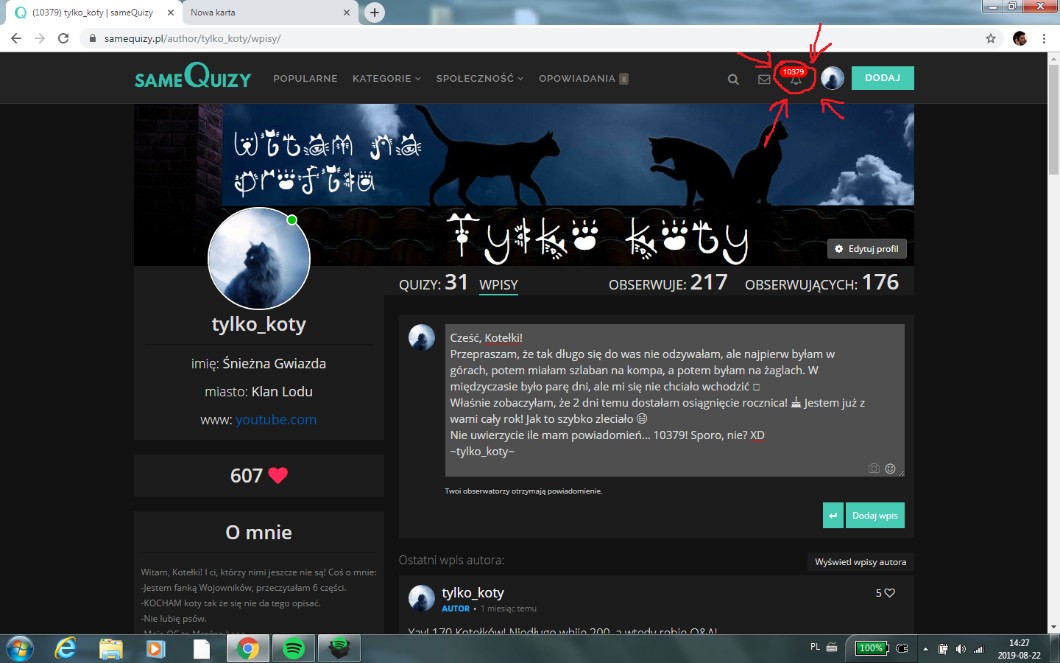Open Spotify from the Windows taskbar
Viewport: 1060px width, 663px height.
click(294, 648)
